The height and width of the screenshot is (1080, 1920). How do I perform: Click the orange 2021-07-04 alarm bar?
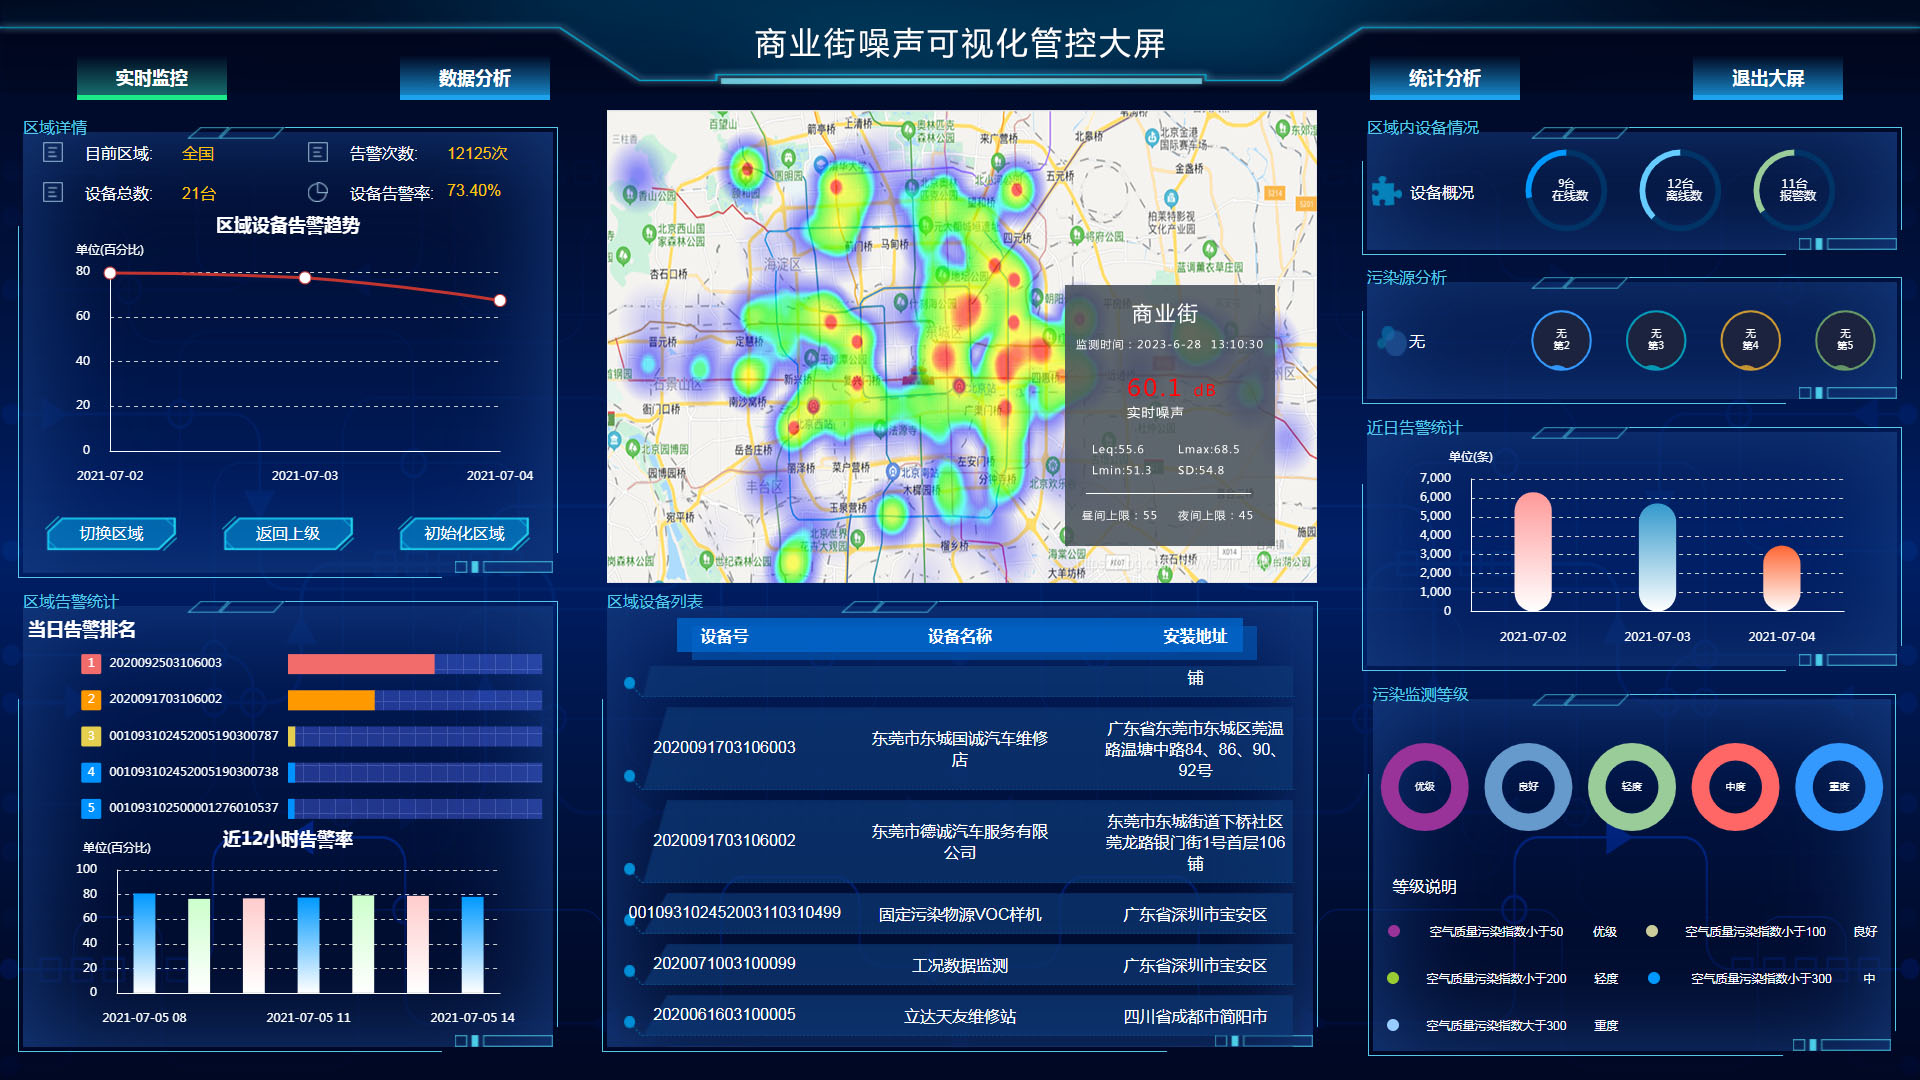tap(1781, 578)
